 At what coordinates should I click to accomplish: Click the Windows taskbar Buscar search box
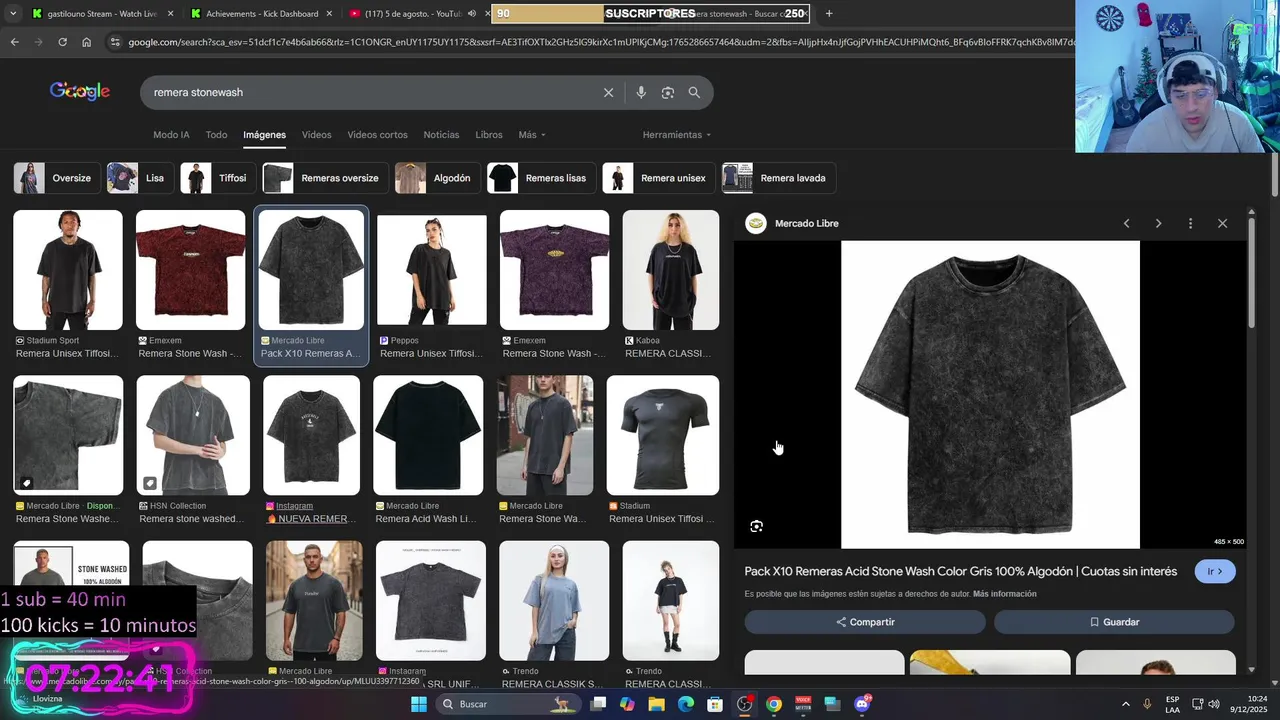tap(510, 704)
